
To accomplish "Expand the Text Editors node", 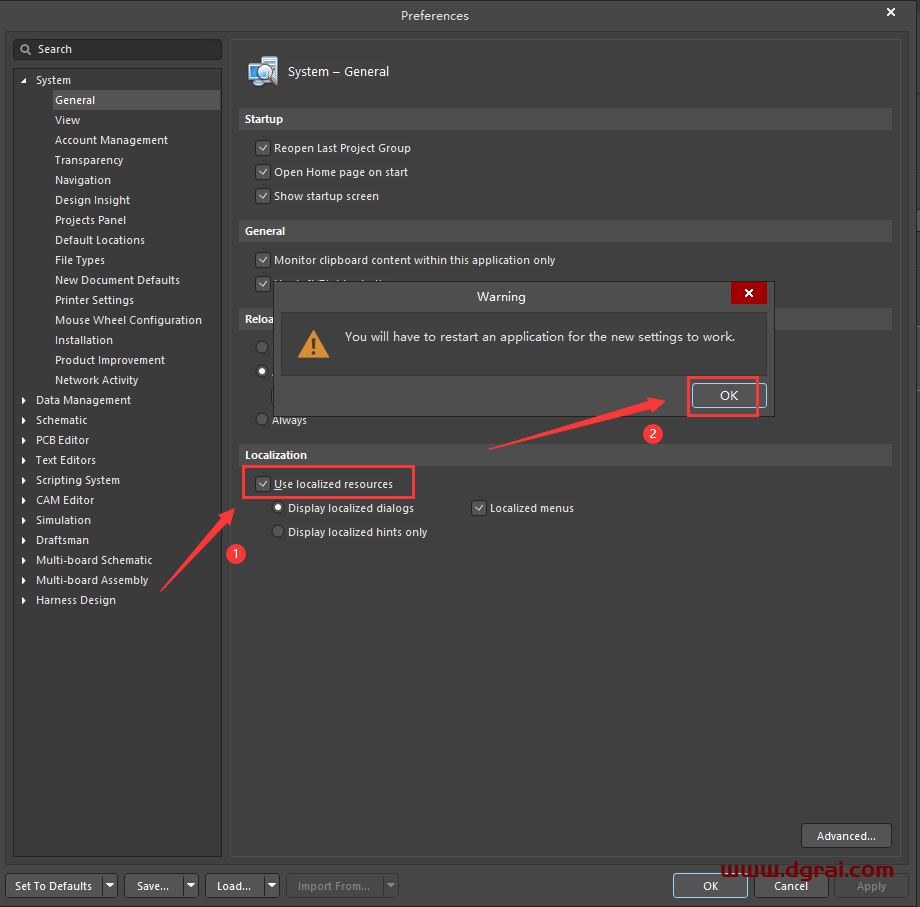I will pyautogui.click(x=23, y=460).
